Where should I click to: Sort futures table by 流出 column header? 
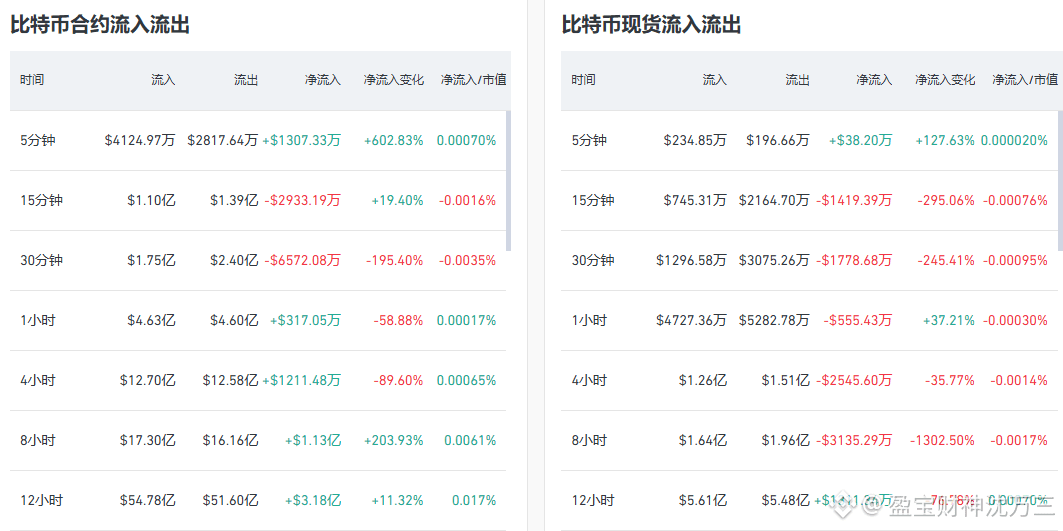246,80
